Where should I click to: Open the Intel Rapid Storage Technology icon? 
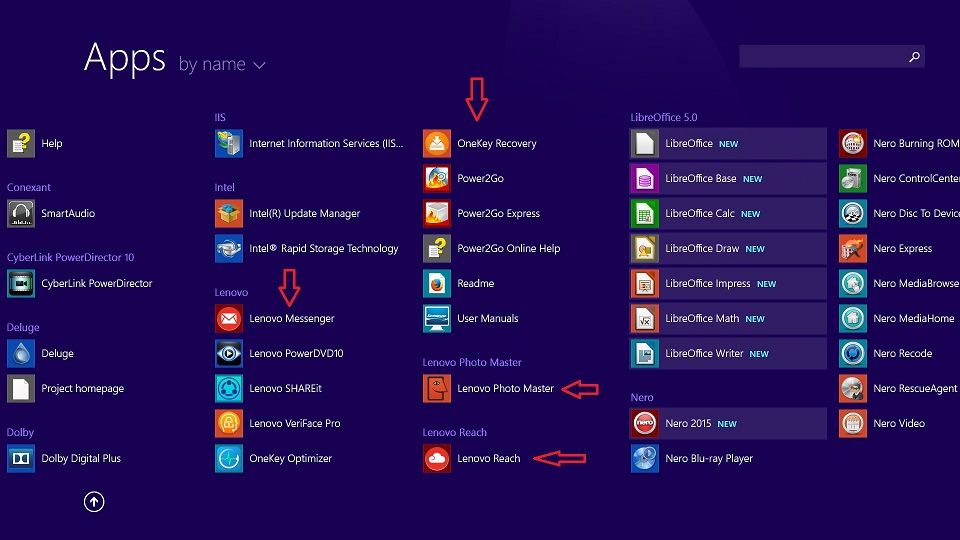coord(229,249)
